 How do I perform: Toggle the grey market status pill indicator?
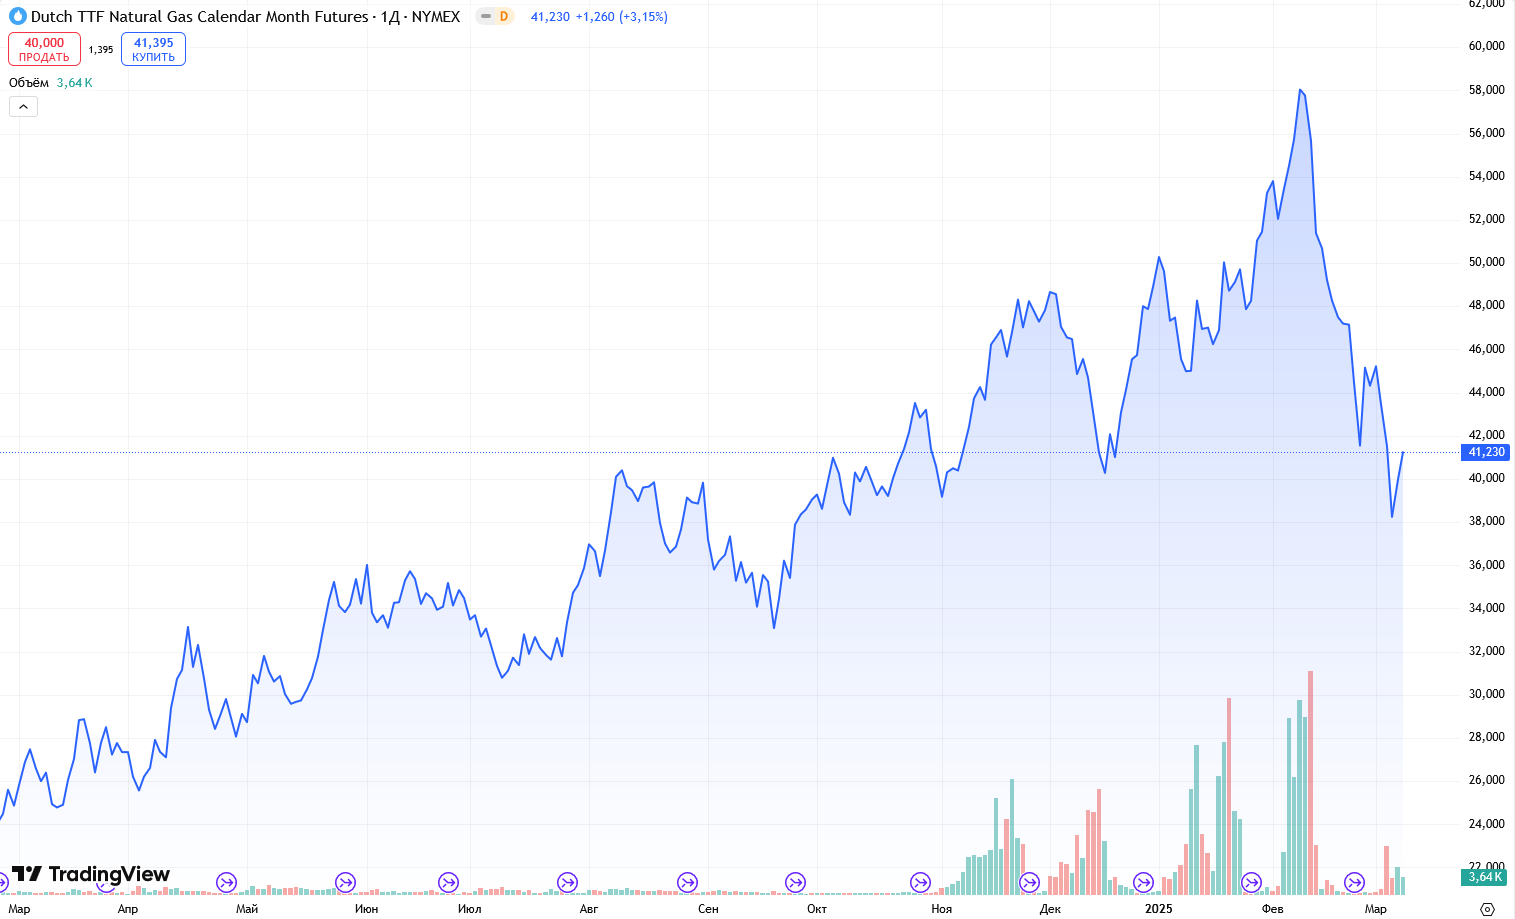[x=485, y=17]
